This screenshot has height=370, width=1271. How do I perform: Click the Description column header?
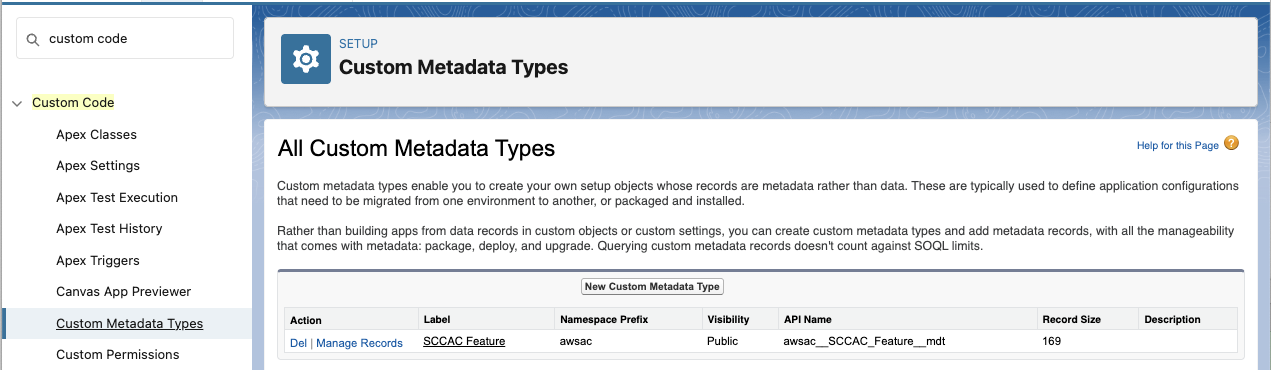click(1172, 320)
